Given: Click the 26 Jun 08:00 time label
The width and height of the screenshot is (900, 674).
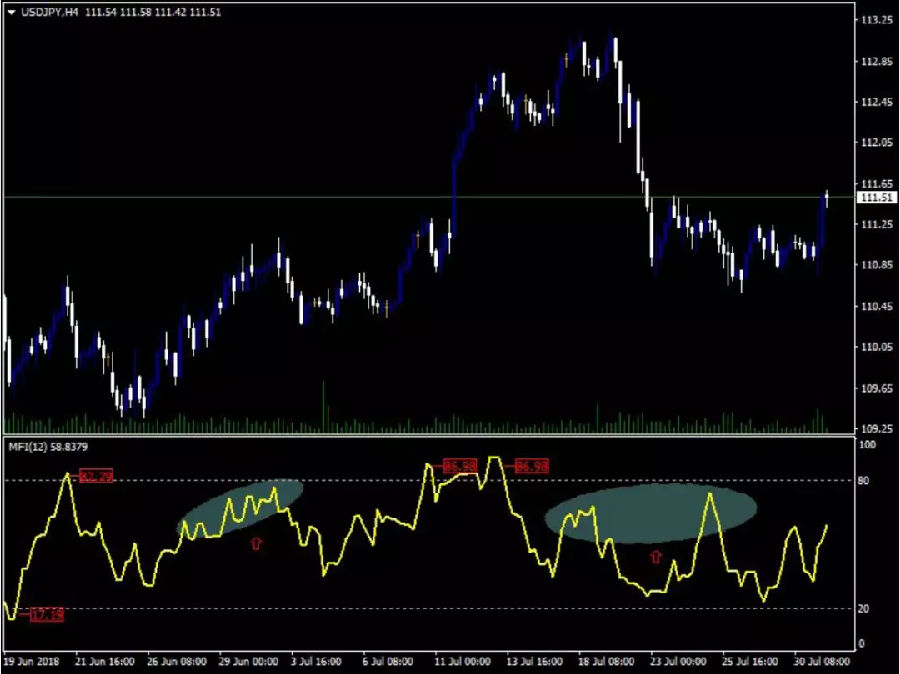Looking at the screenshot, I should click(177, 661).
